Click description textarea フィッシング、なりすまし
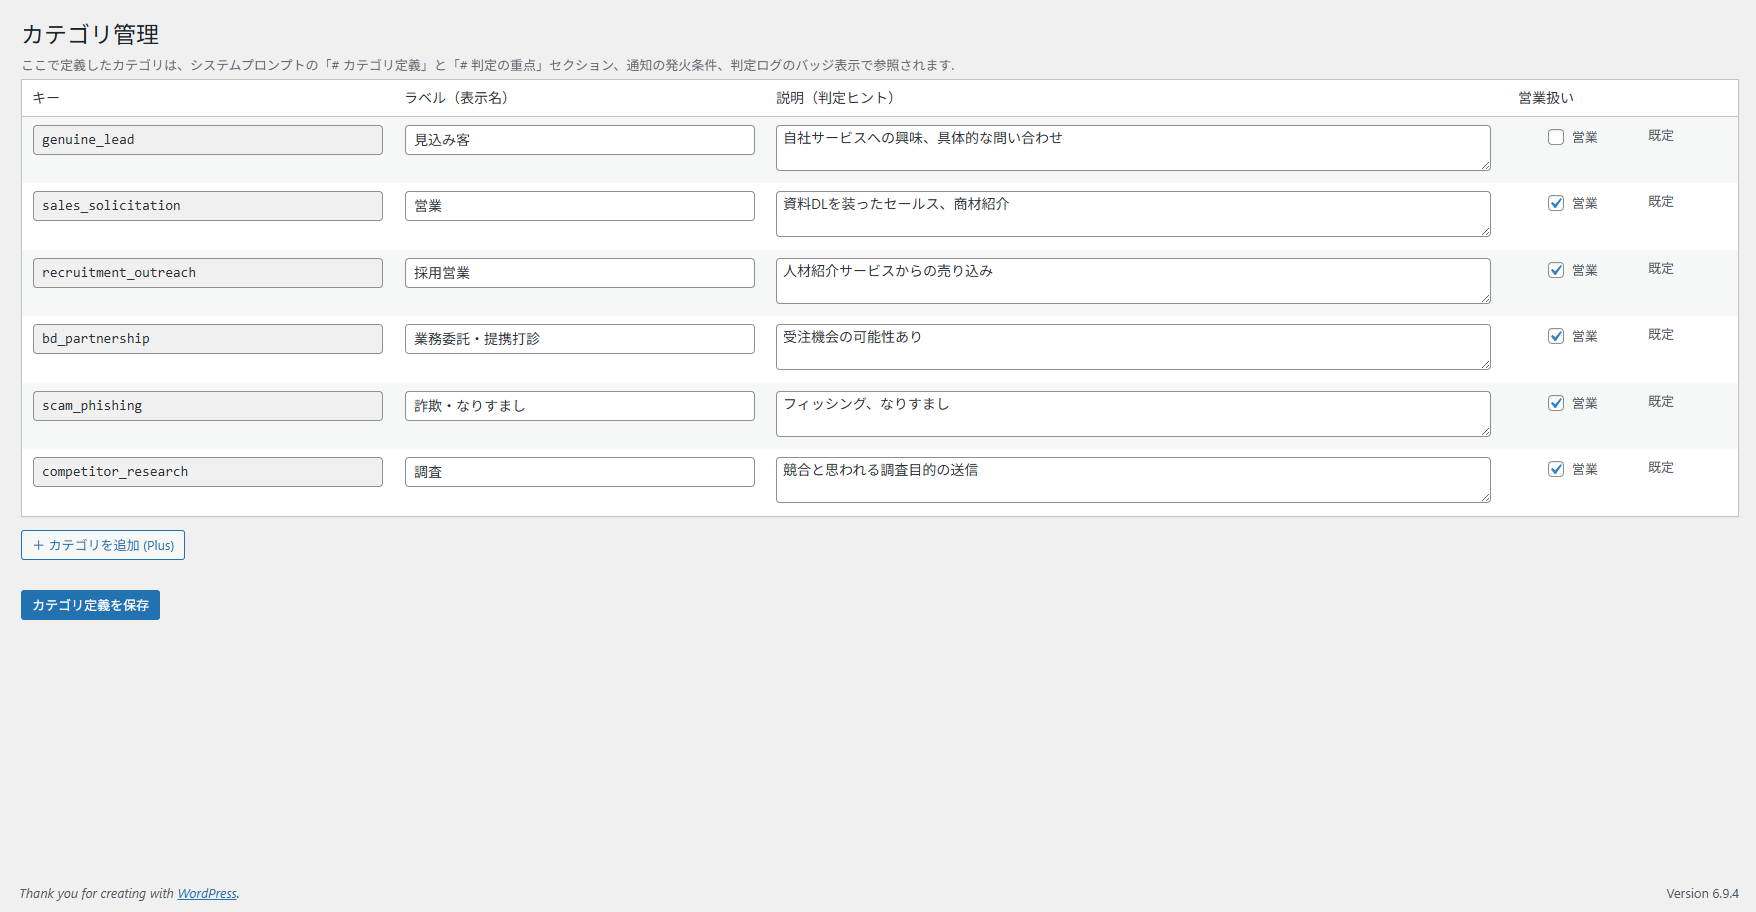 pos(1133,414)
